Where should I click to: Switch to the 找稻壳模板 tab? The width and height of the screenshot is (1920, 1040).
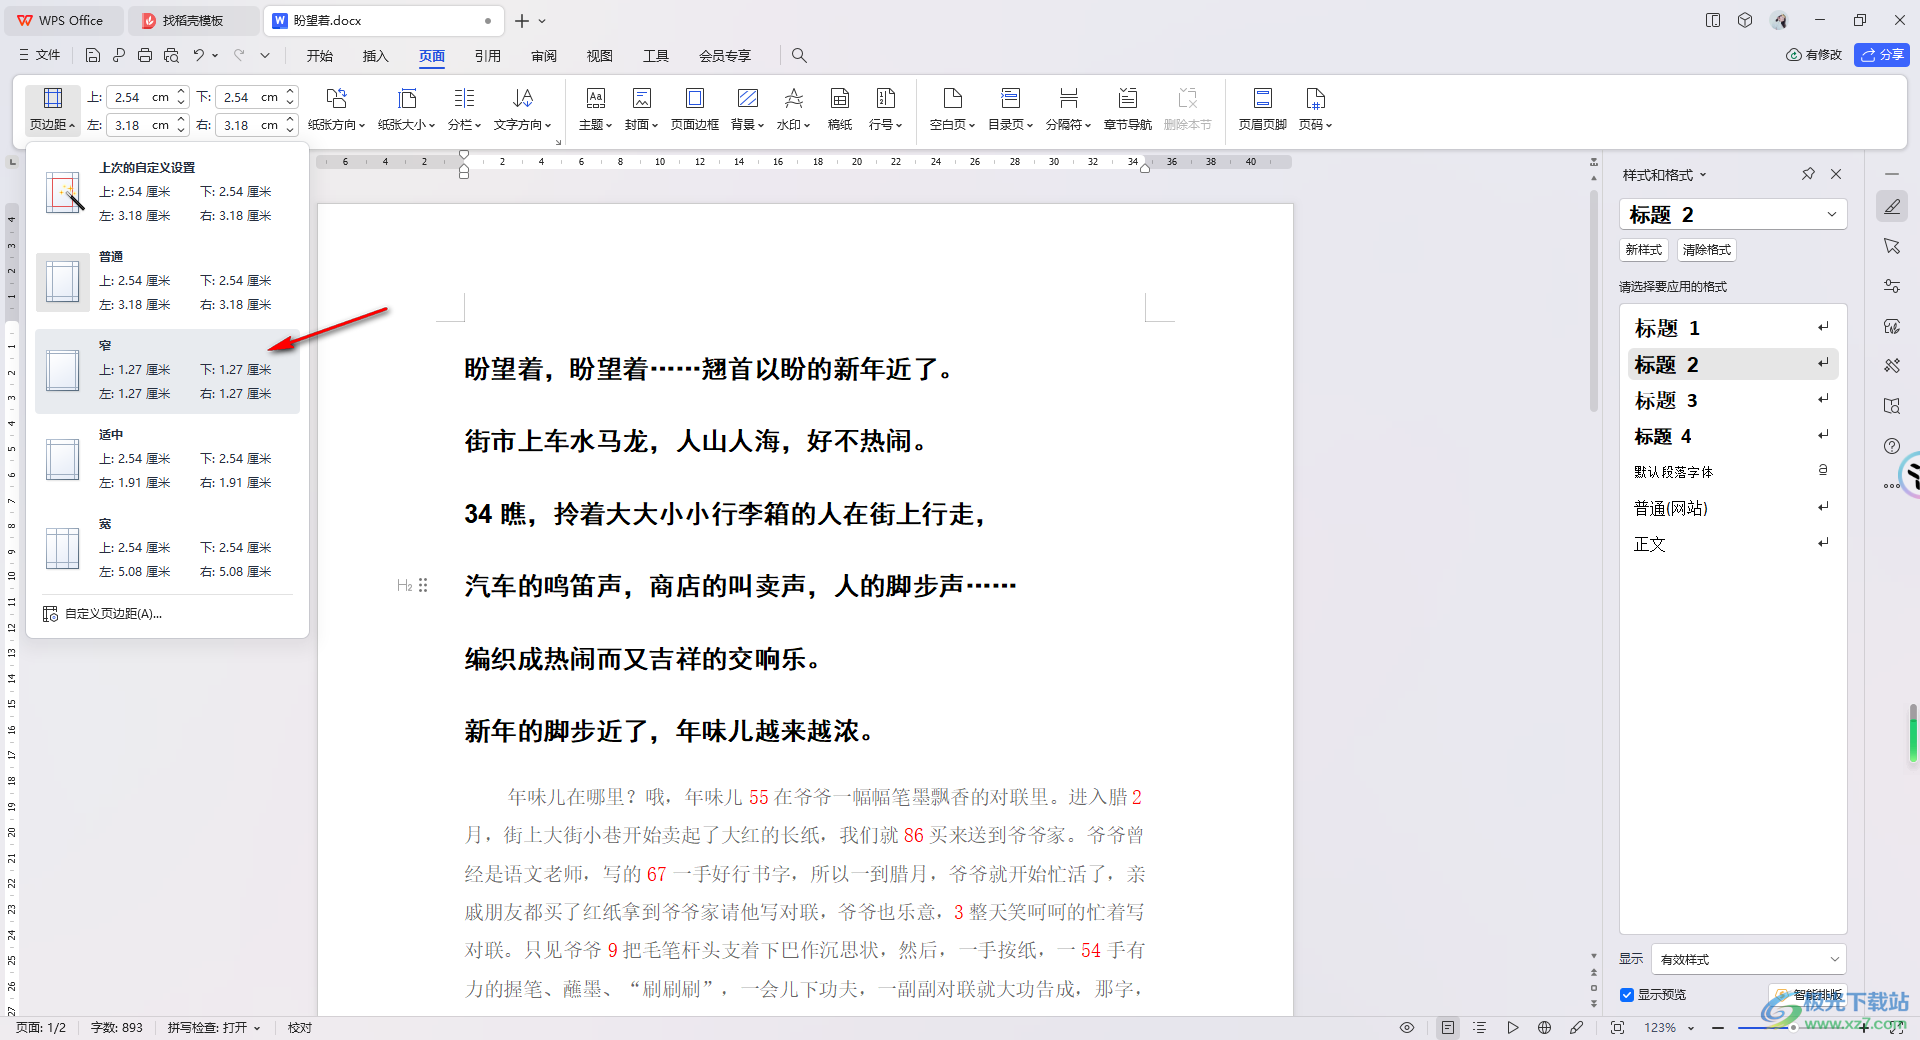point(194,21)
